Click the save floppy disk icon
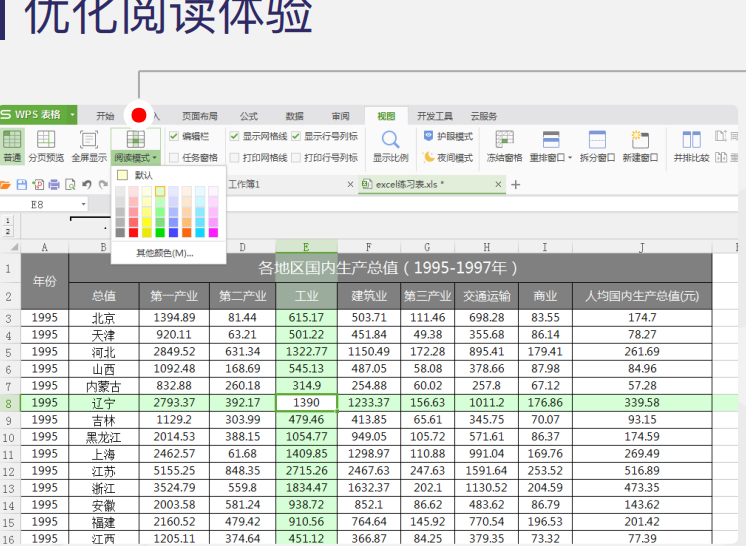Screen dimensions: 746x546 (21, 185)
